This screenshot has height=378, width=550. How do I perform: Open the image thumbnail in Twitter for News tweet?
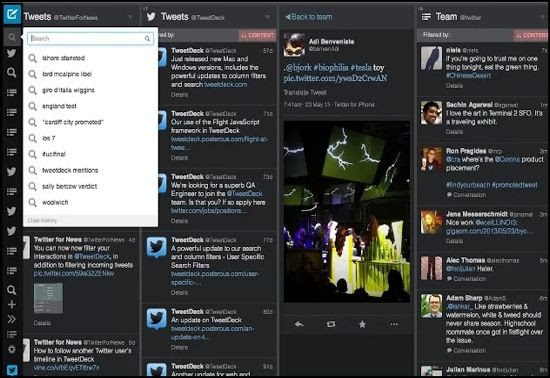point(48,298)
